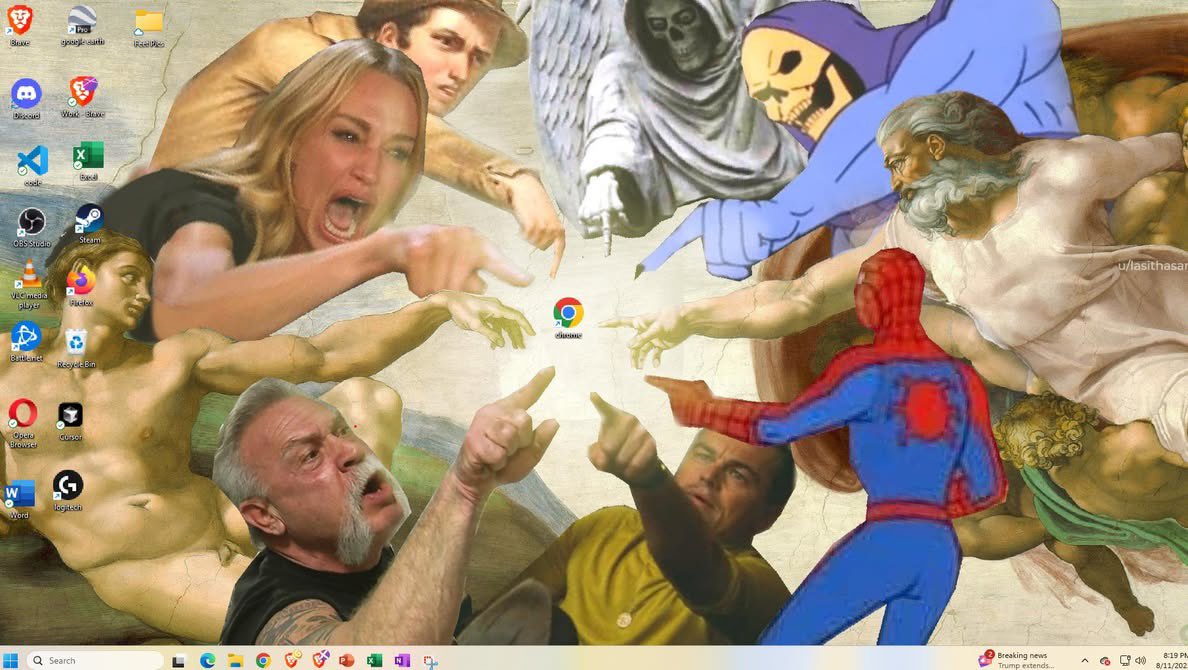1188x670 pixels.
Task: Select the Steam desktop shortcut
Action: coord(89,224)
